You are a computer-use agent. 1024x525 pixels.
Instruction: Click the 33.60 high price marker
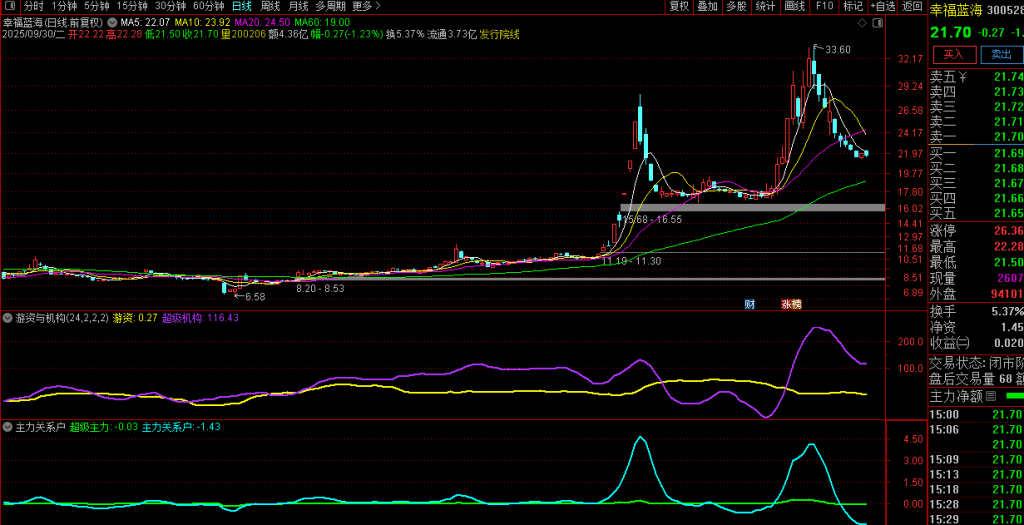pyautogui.click(x=837, y=50)
